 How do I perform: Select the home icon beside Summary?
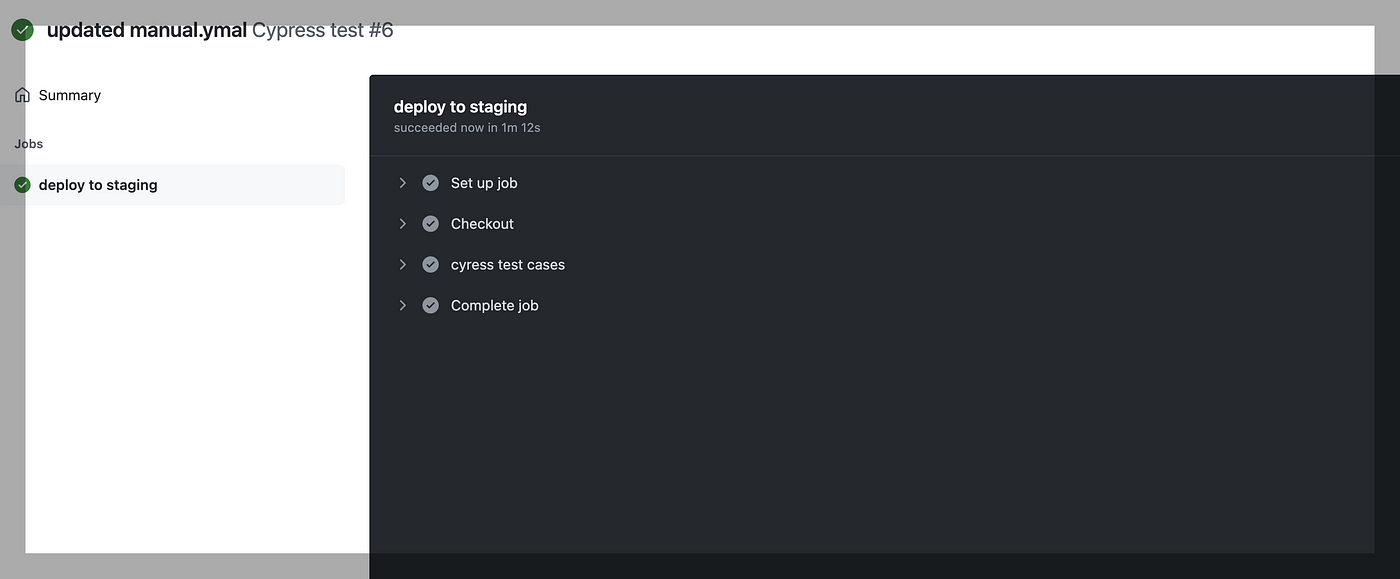[x=22, y=94]
